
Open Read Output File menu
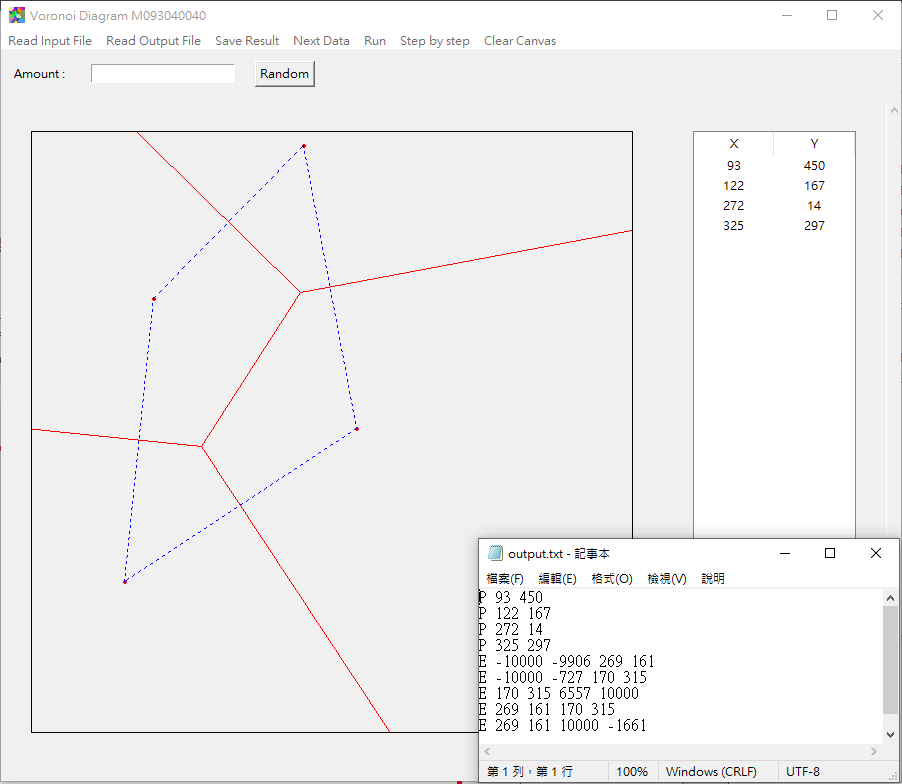tap(154, 41)
